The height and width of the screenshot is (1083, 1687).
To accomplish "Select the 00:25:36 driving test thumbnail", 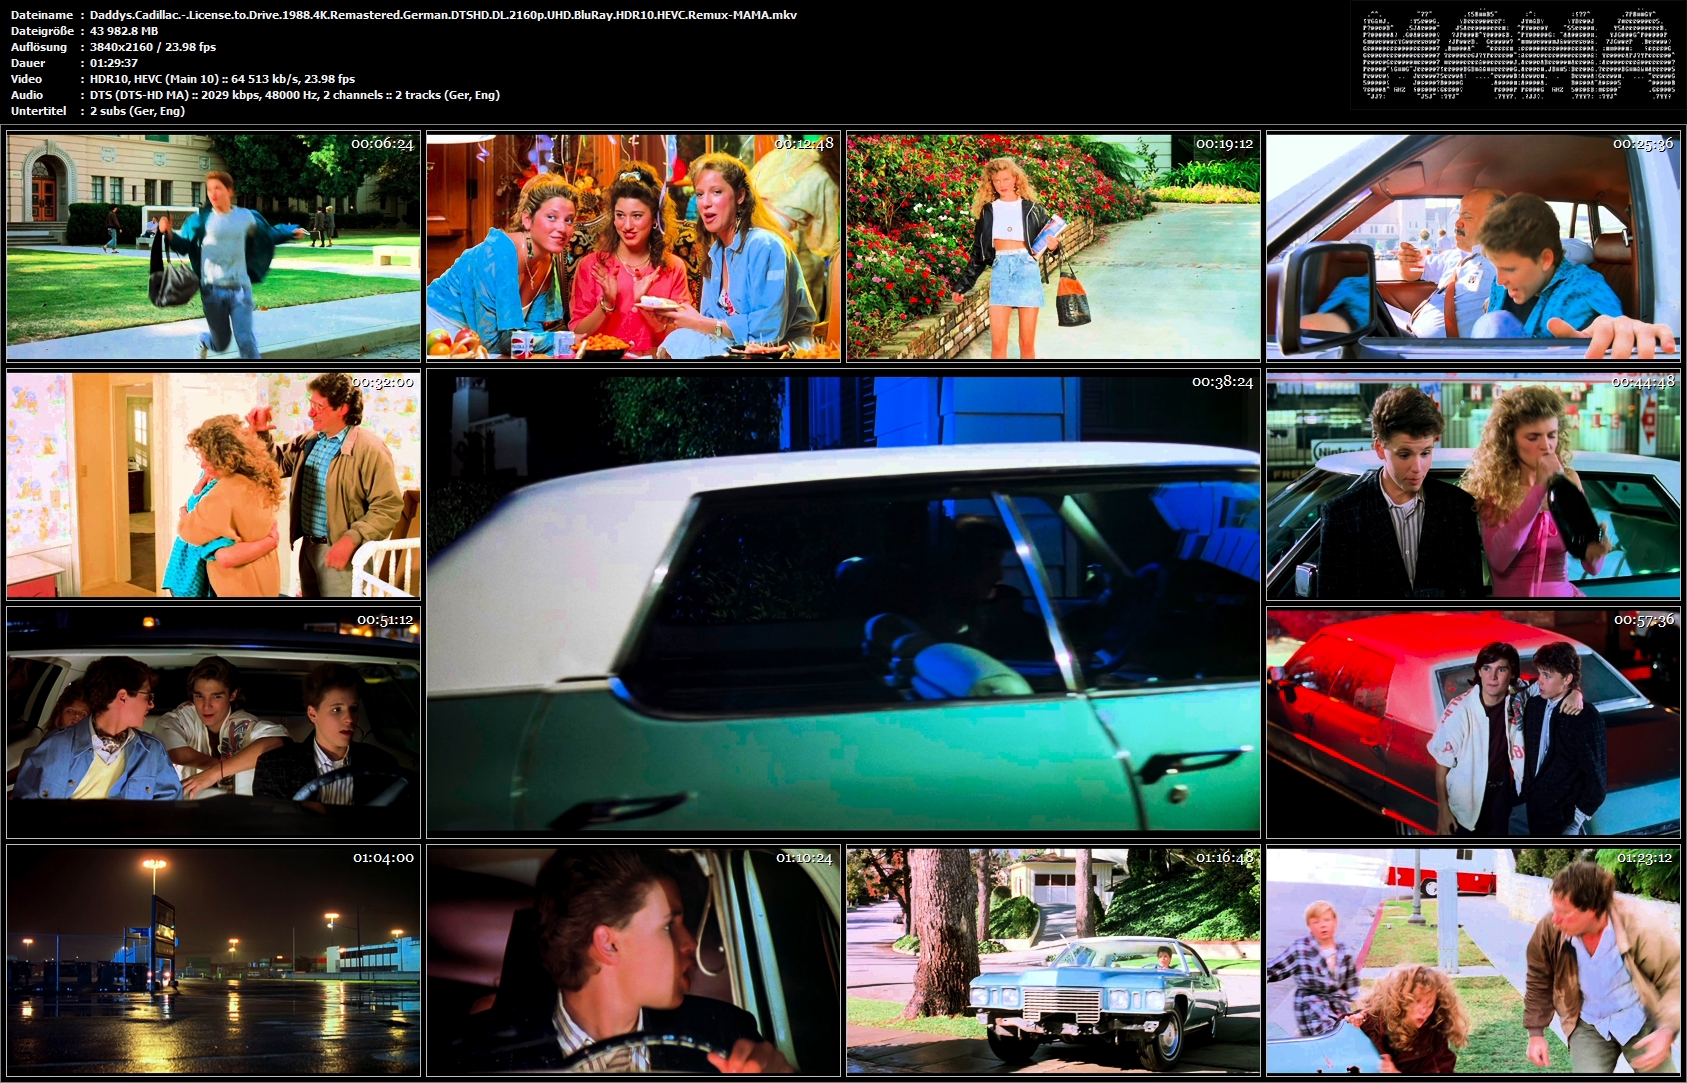I will [1473, 246].
